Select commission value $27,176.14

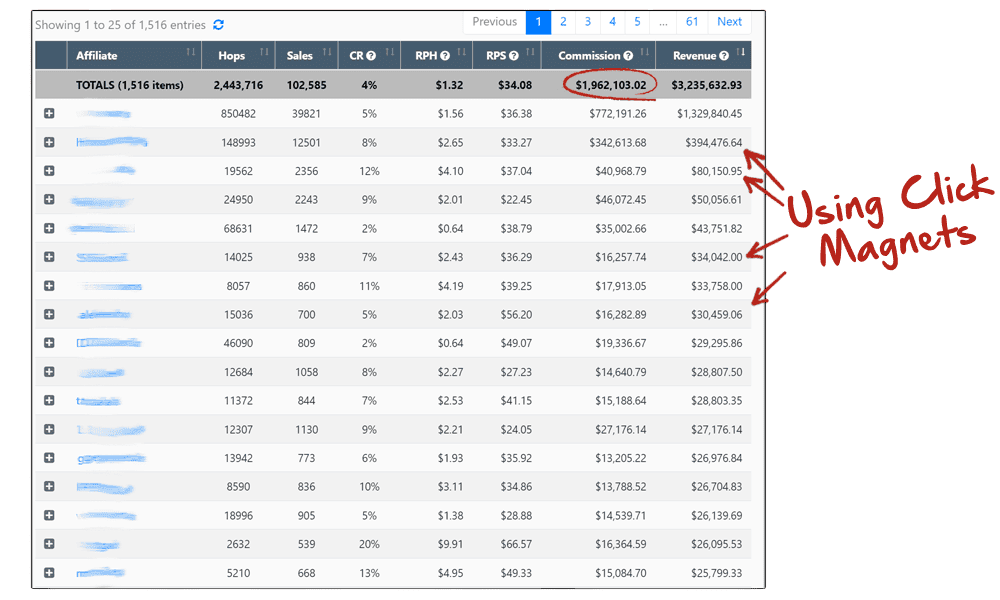coord(621,429)
